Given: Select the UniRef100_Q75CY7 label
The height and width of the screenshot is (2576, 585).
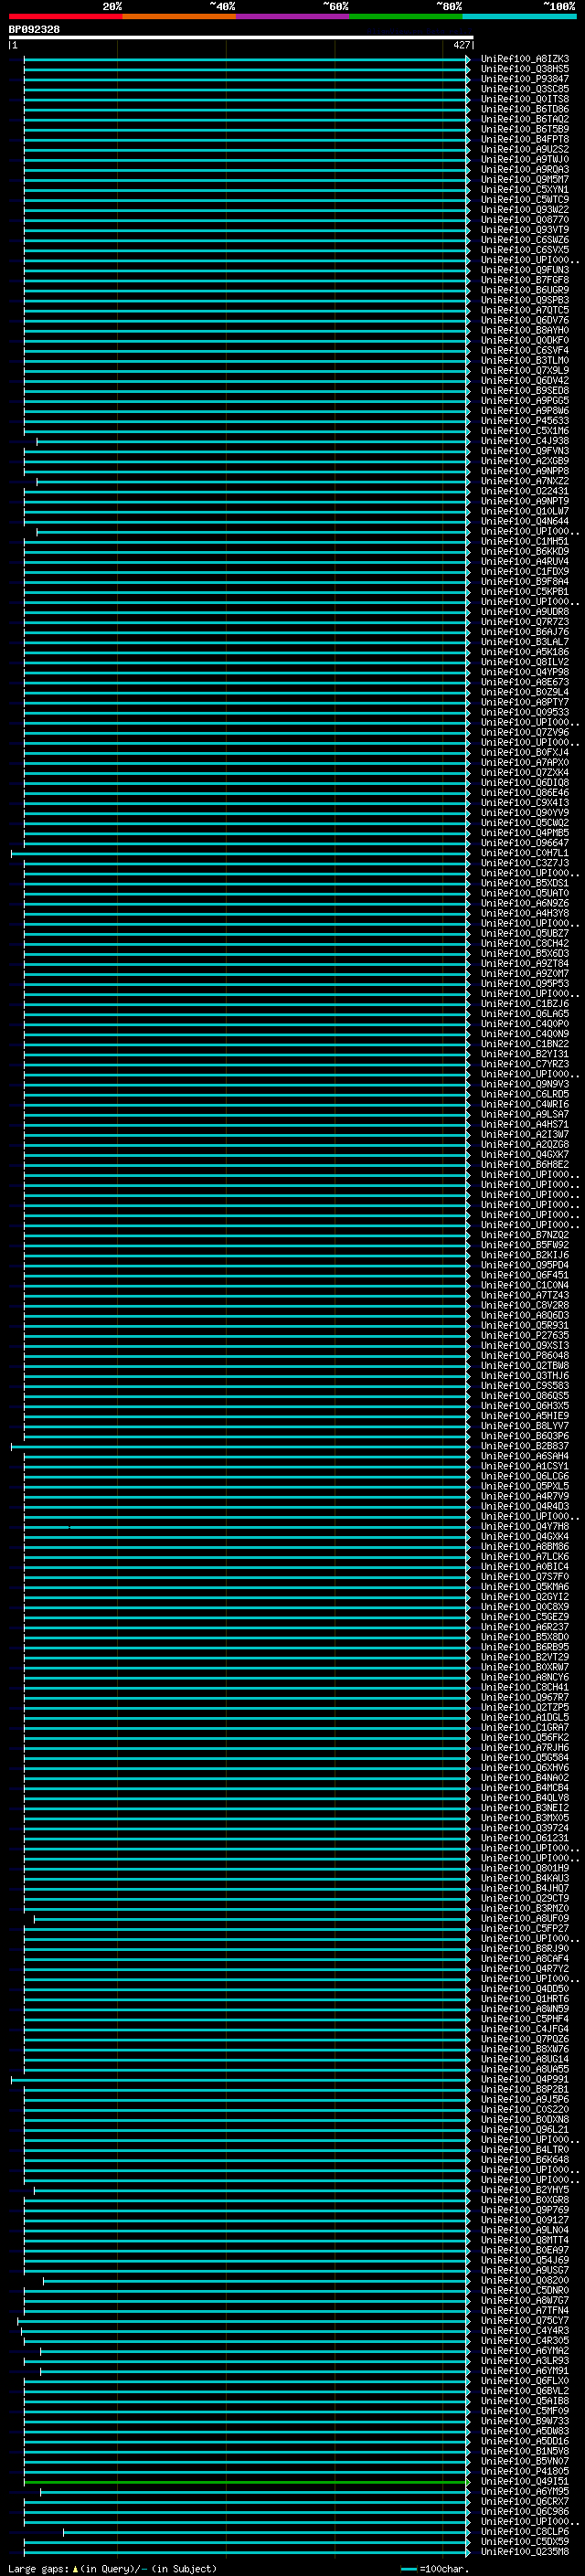Looking at the screenshot, I should pyautogui.click(x=525, y=2320).
